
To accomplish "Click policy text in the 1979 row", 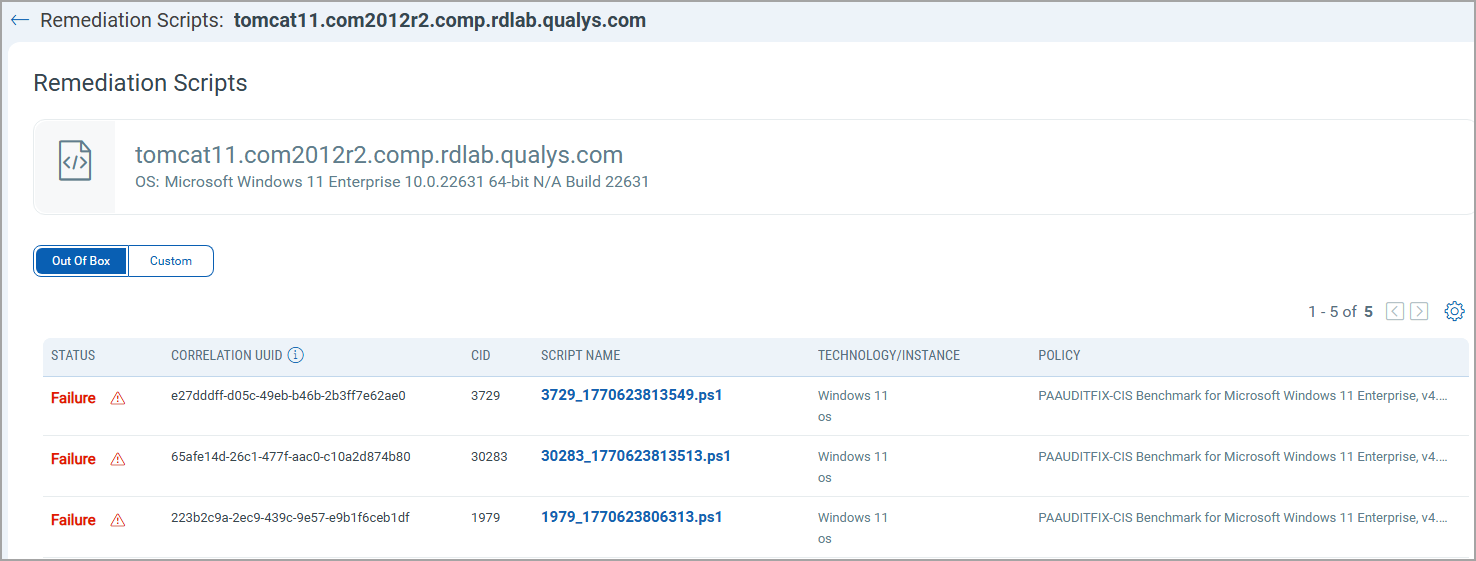I will (1243, 517).
